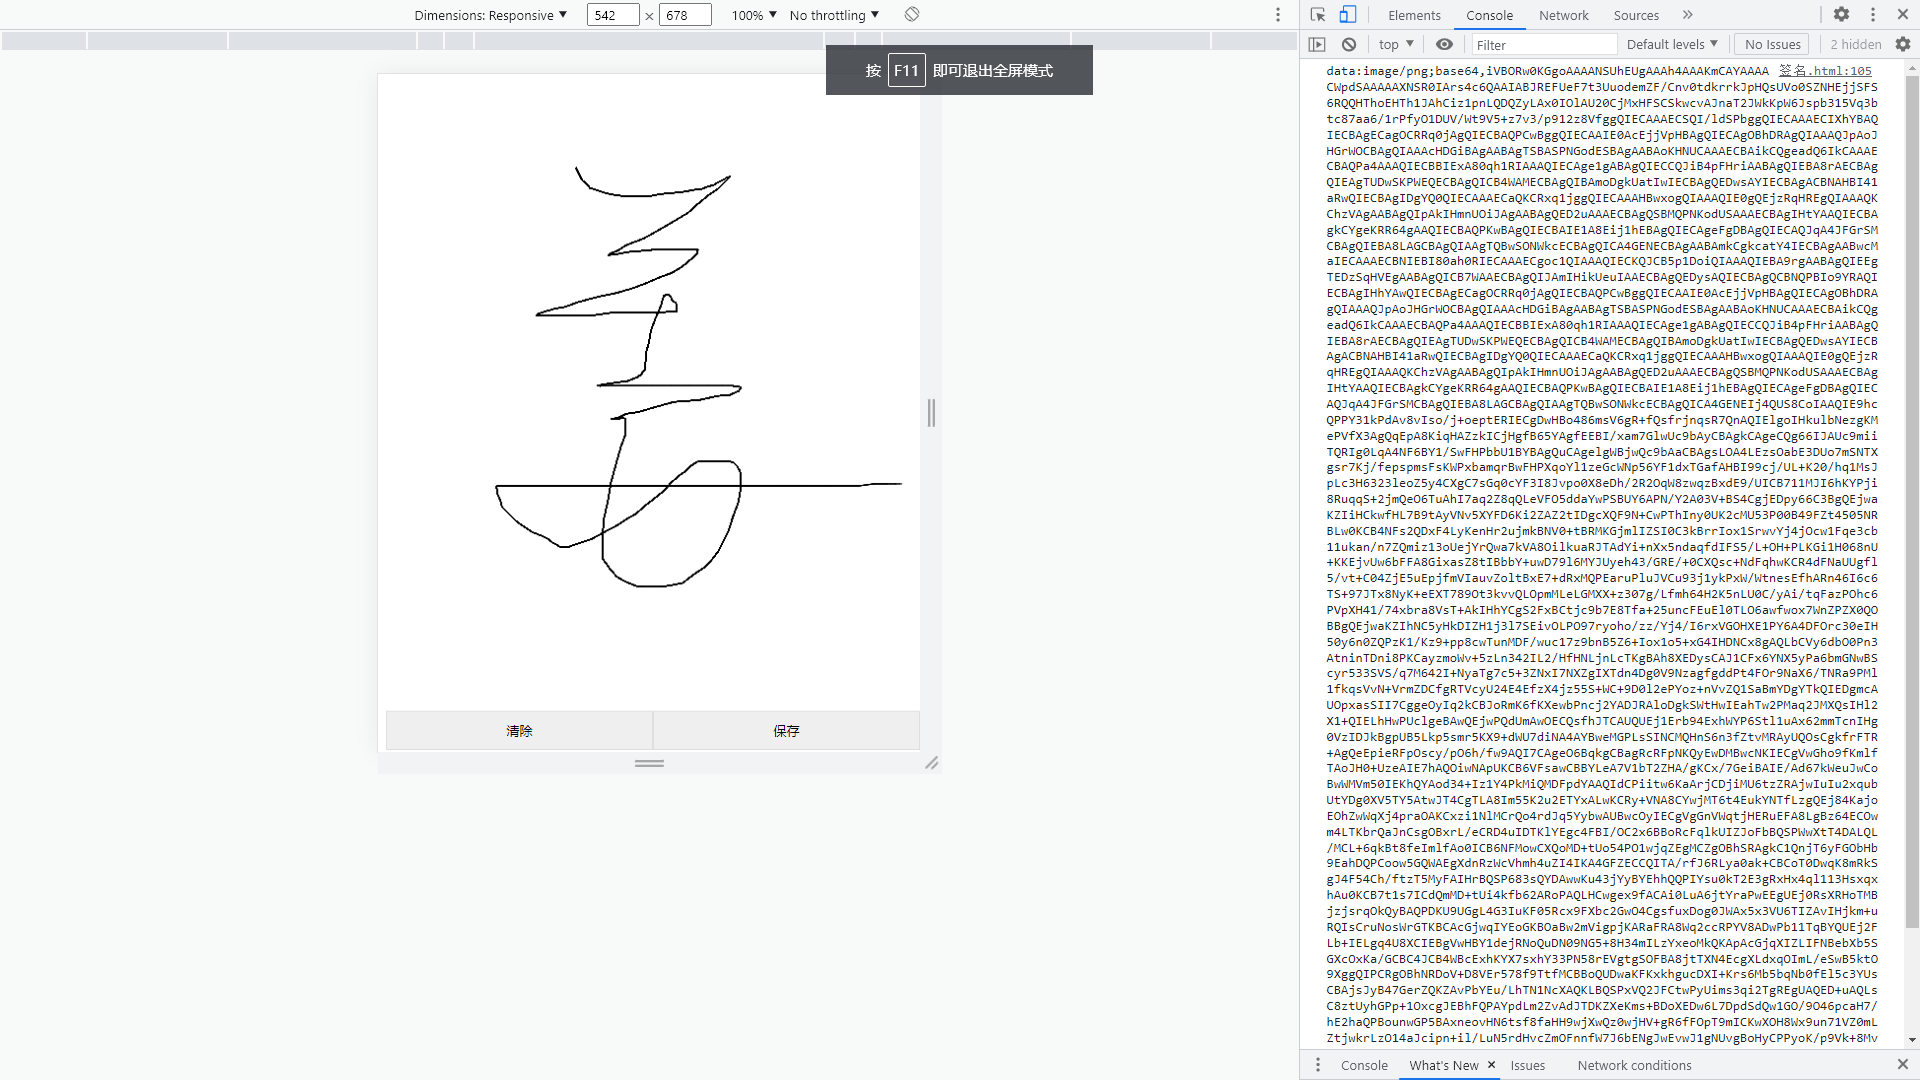The height and width of the screenshot is (1080, 1920).
Task: Open DevTools settings gear
Action: pyautogui.click(x=1841, y=15)
